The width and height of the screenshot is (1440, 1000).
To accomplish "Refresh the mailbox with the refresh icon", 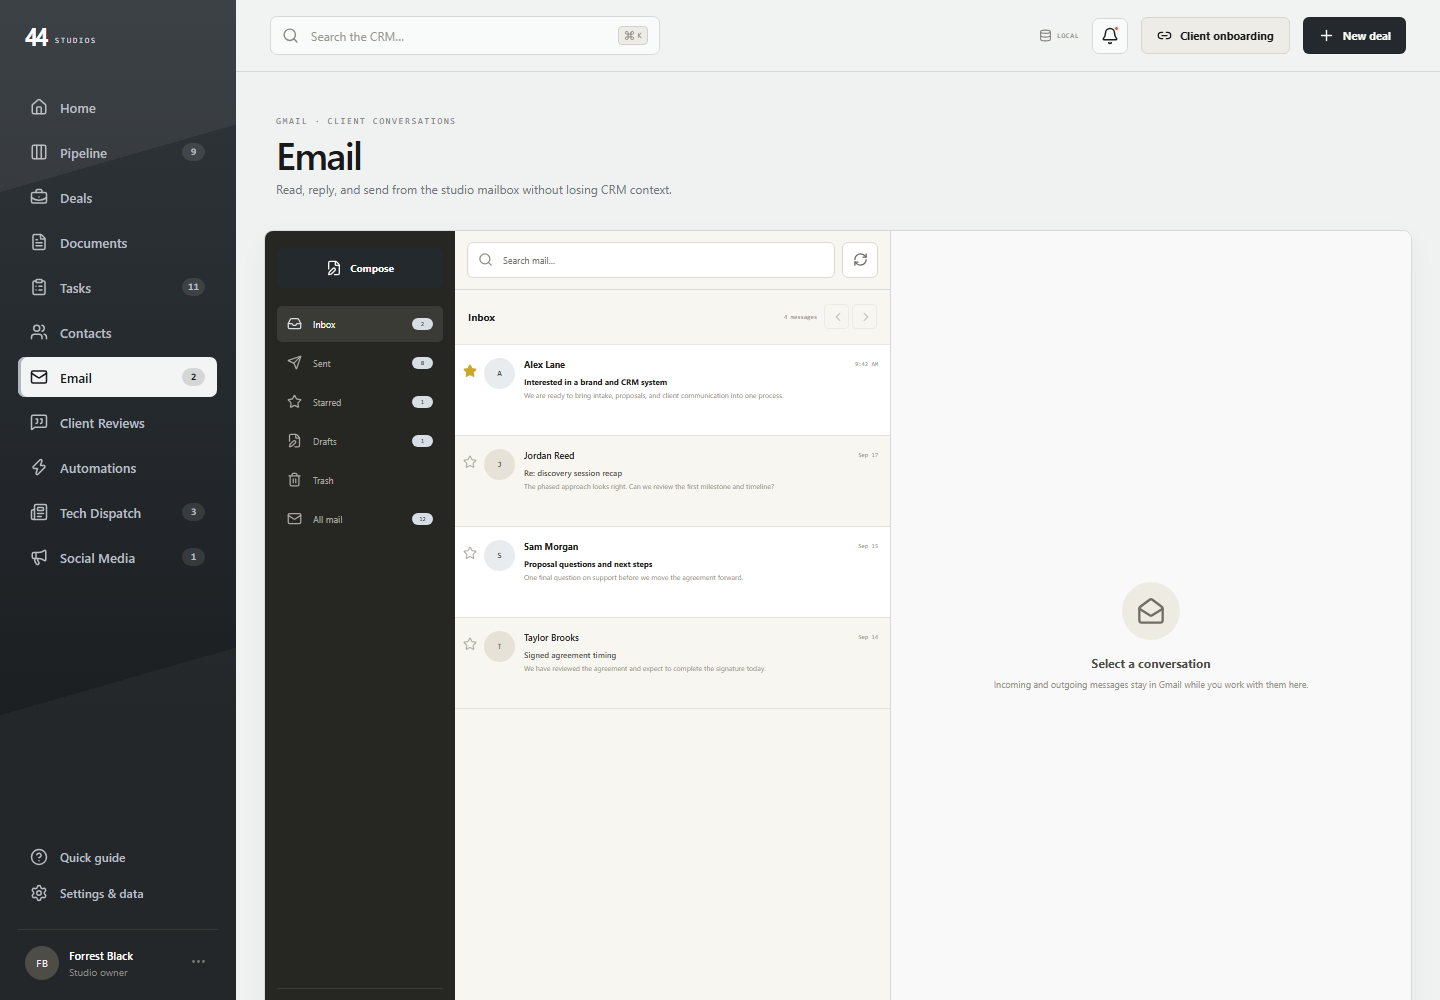I will pos(860,260).
